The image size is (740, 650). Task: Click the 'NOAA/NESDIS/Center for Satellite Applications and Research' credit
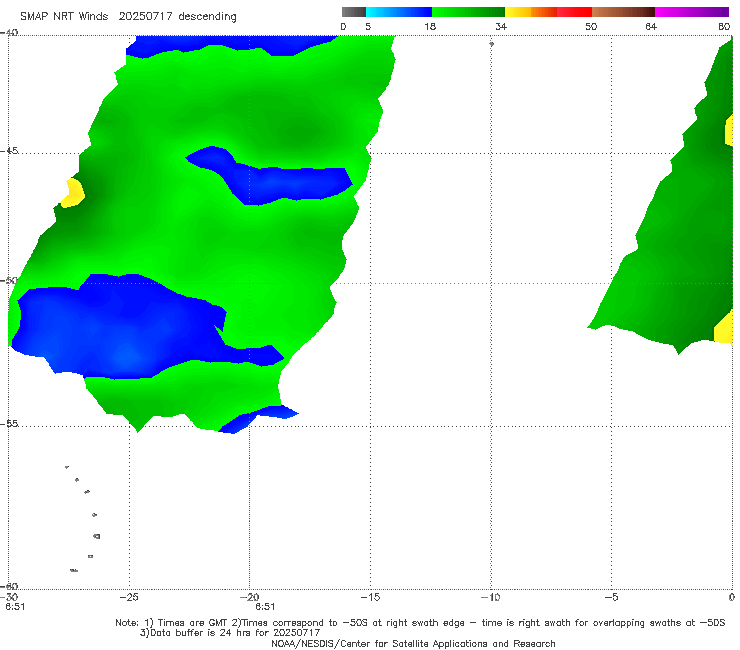click(x=413, y=643)
